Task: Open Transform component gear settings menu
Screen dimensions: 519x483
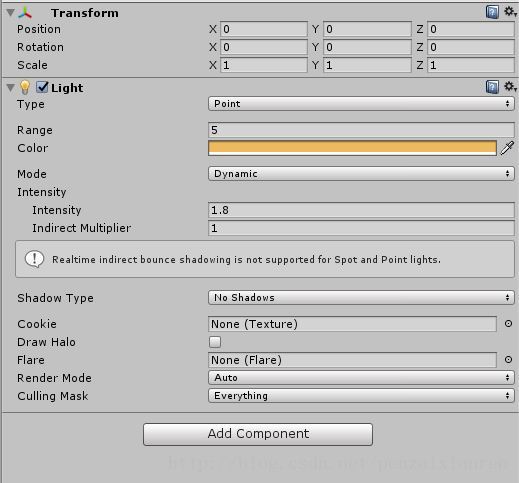Action: click(510, 12)
